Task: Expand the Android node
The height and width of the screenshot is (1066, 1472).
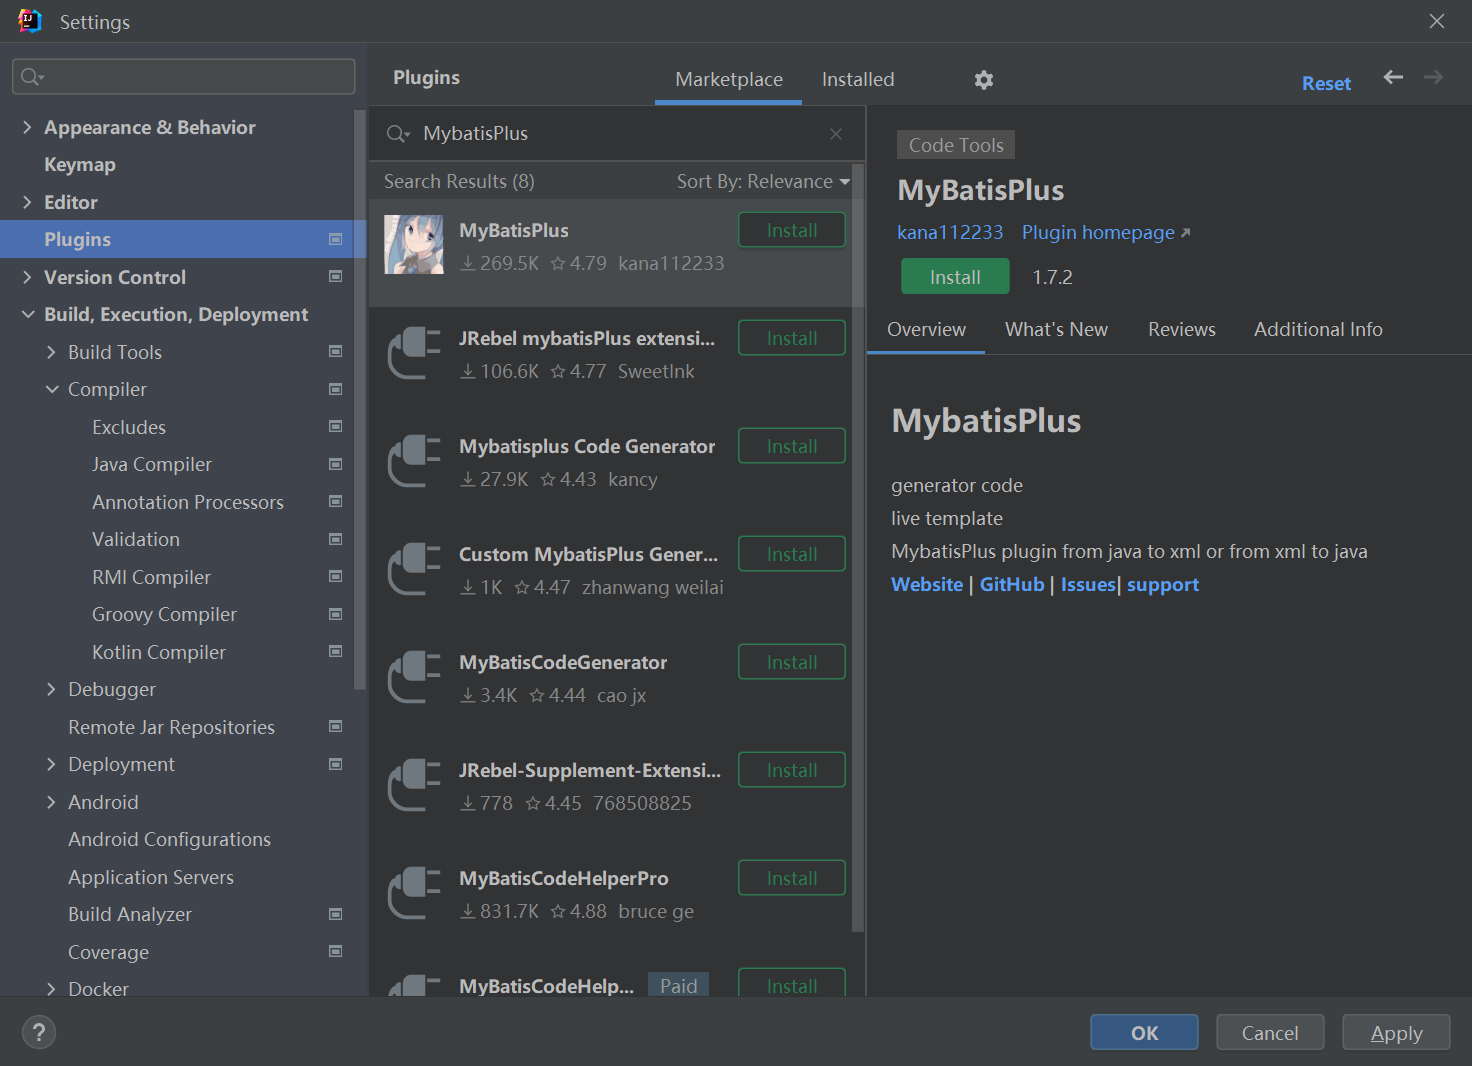Action: pyautogui.click(x=51, y=802)
